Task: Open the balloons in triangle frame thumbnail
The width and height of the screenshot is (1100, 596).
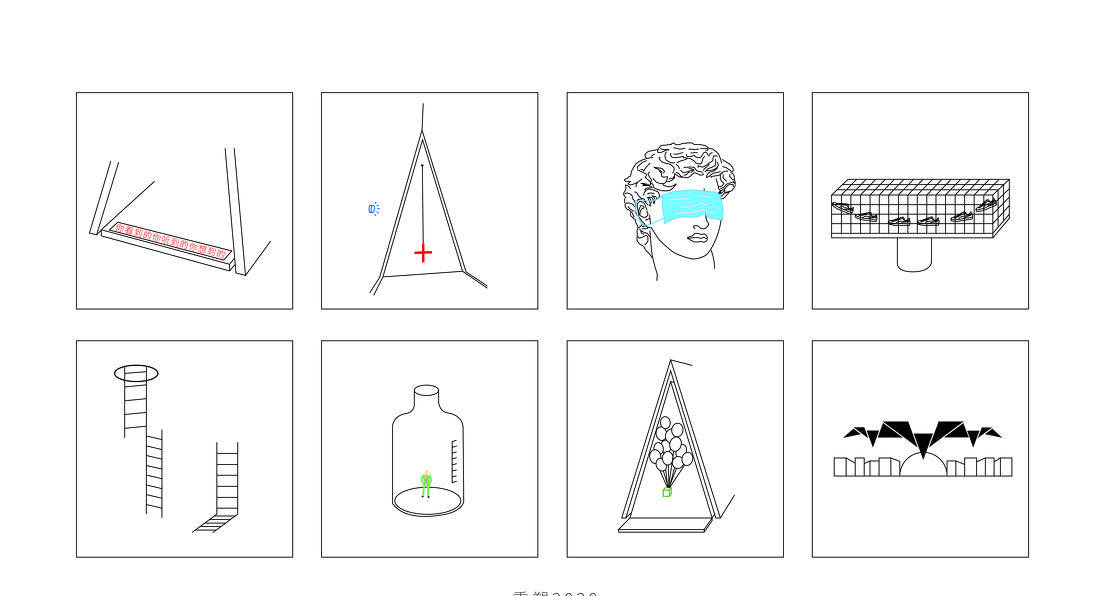Action: pos(675,449)
